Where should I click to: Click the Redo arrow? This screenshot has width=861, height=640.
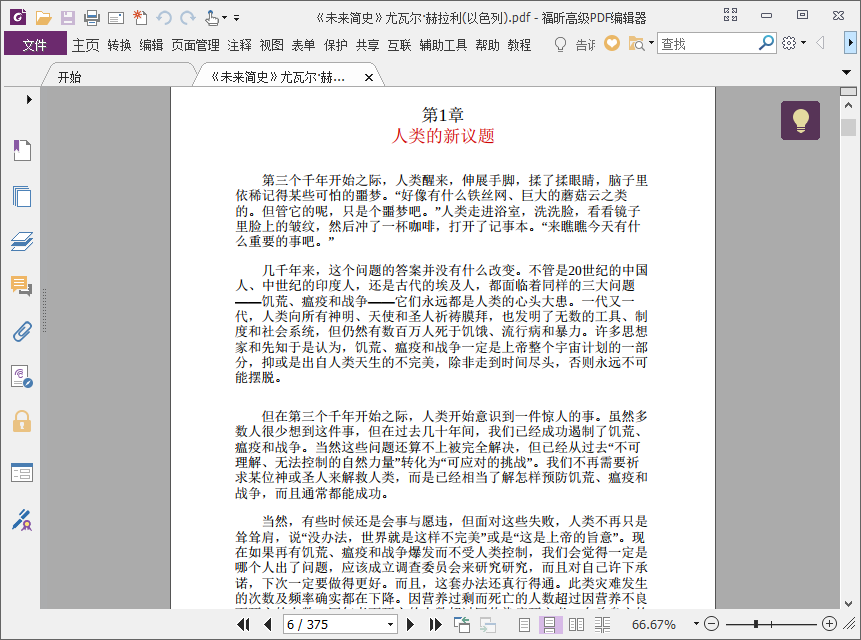[x=188, y=18]
